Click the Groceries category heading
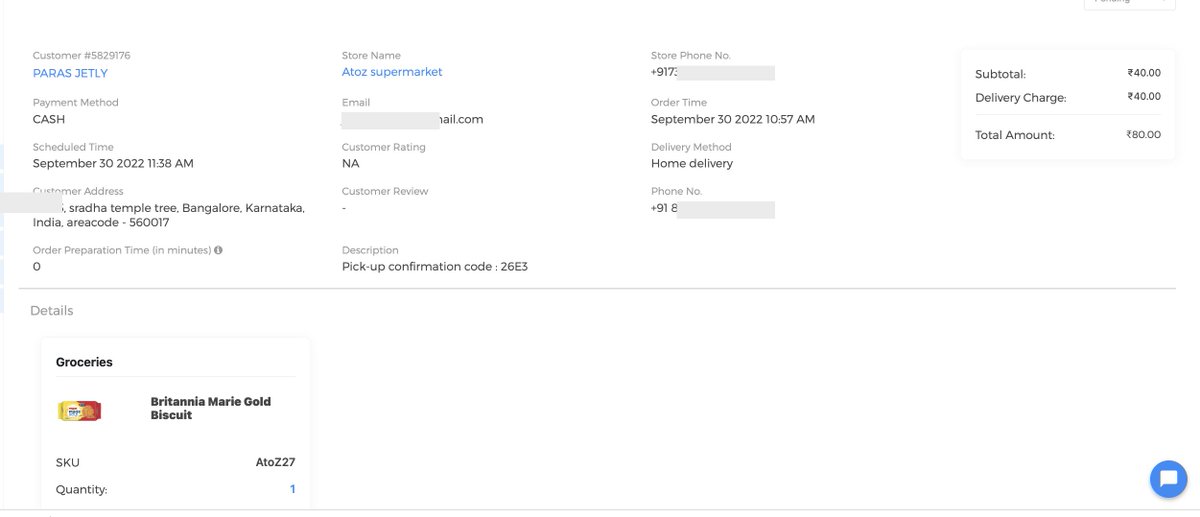This screenshot has width=1200, height=517. 84,362
